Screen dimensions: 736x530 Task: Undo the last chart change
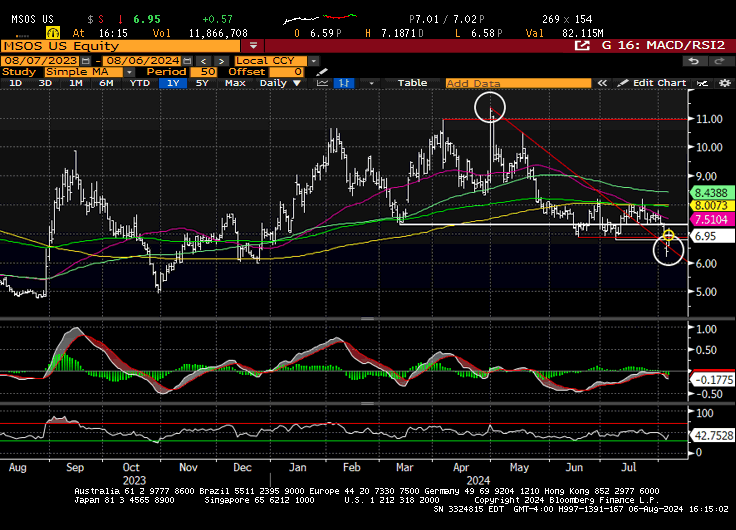[693, 61]
